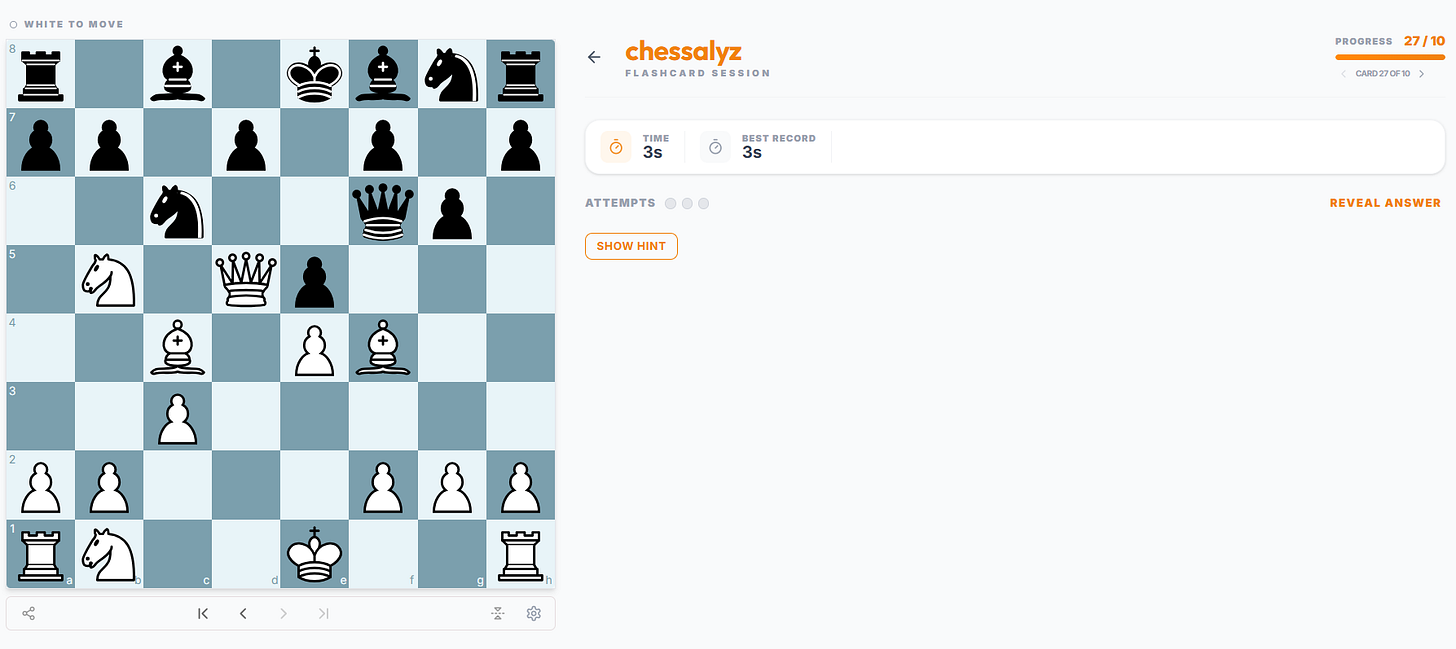This screenshot has height=649, width=1456.
Task: Step back one move with left chevron
Action: (x=243, y=613)
